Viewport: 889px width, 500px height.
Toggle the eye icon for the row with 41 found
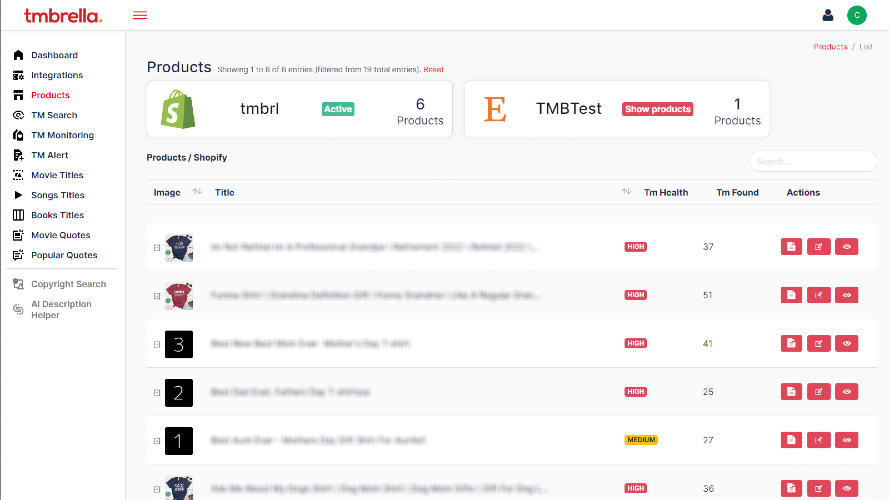click(847, 344)
